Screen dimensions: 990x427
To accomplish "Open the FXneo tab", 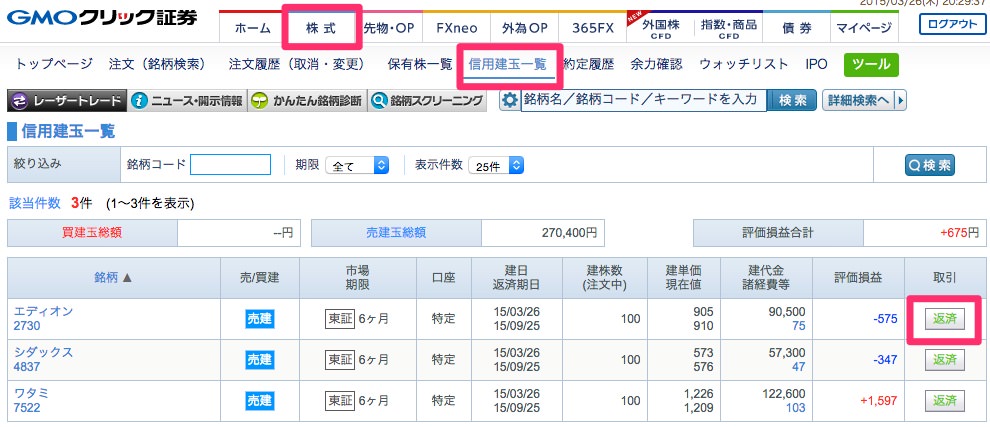I will (457, 28).
